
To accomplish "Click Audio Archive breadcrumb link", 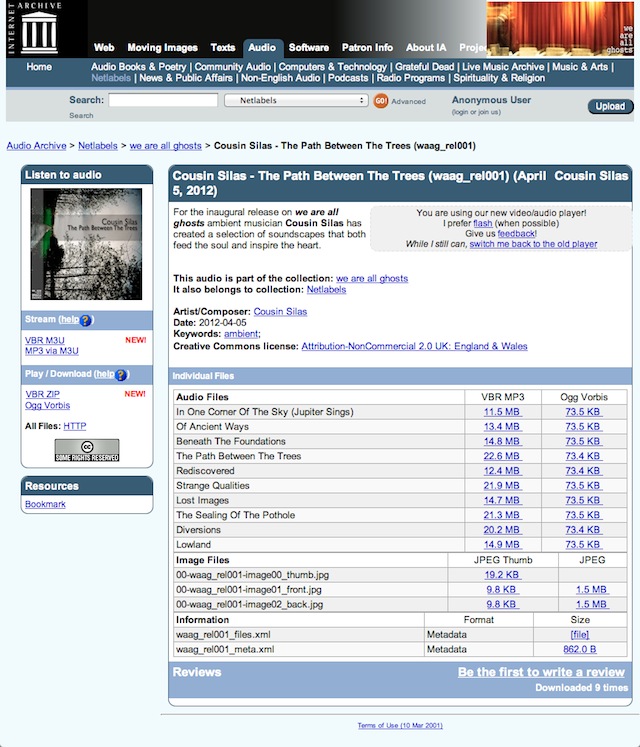I will click(36, 146).
